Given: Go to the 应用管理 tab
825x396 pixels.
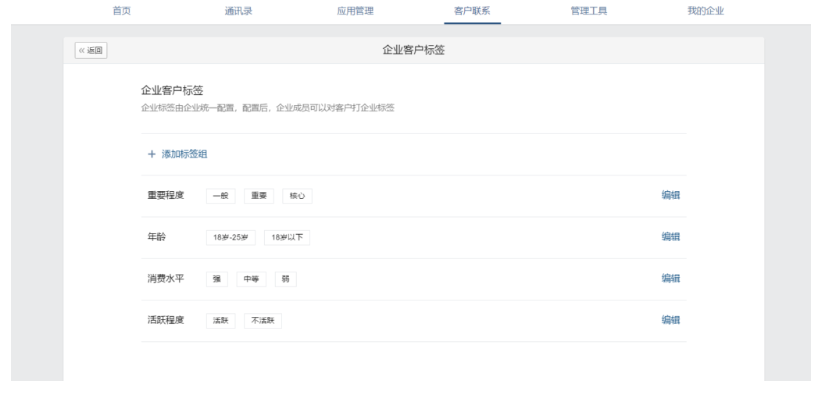Looking at the screenshot, I should [x=355, y=11].
